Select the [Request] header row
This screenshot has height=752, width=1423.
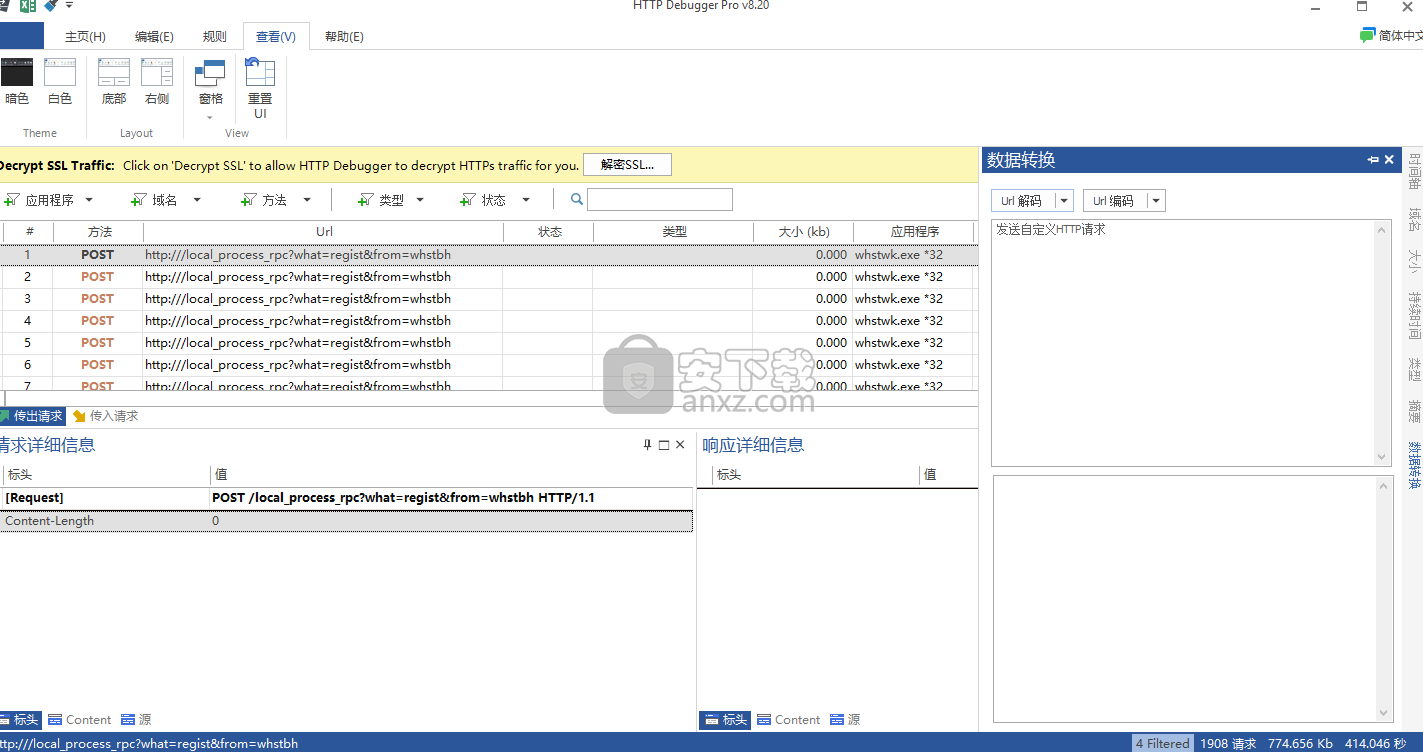point(346,498)
